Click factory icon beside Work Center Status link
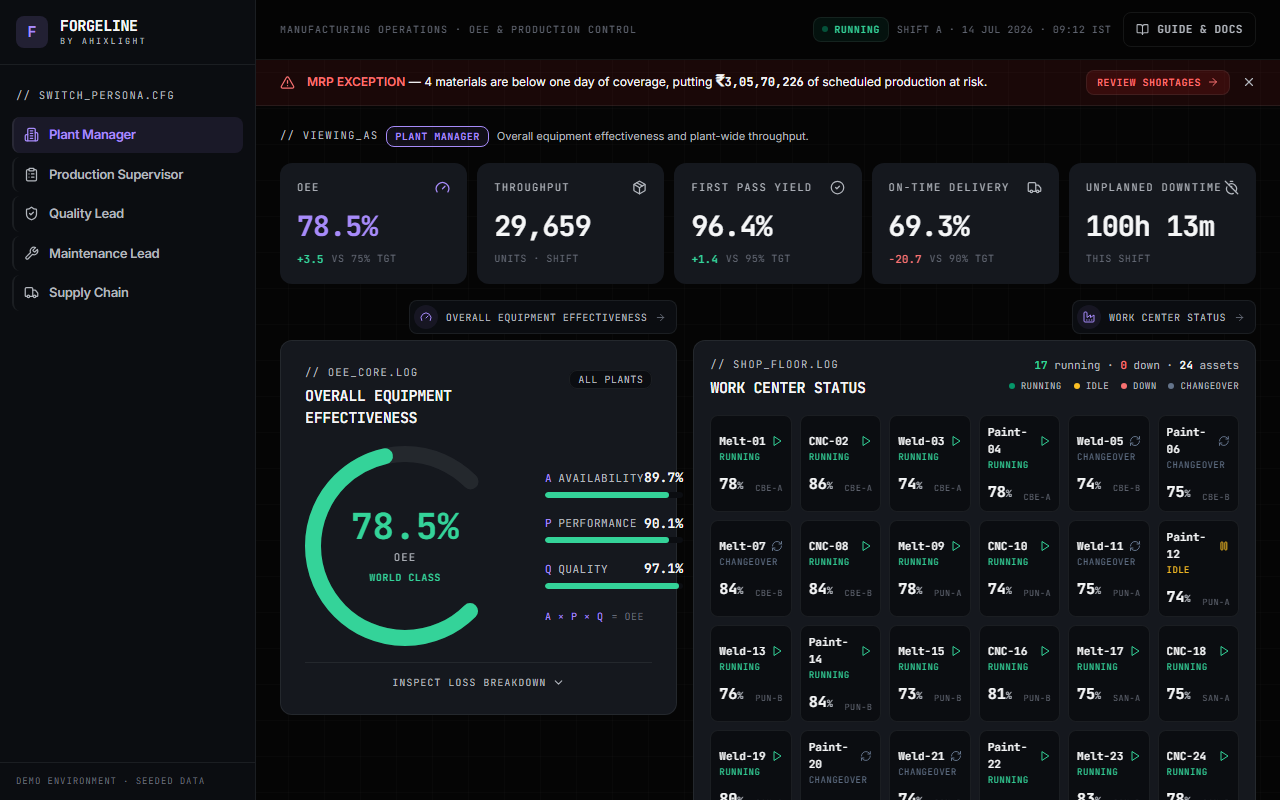Screen dimensions: 1280x800 click(x=1089, y=317)
